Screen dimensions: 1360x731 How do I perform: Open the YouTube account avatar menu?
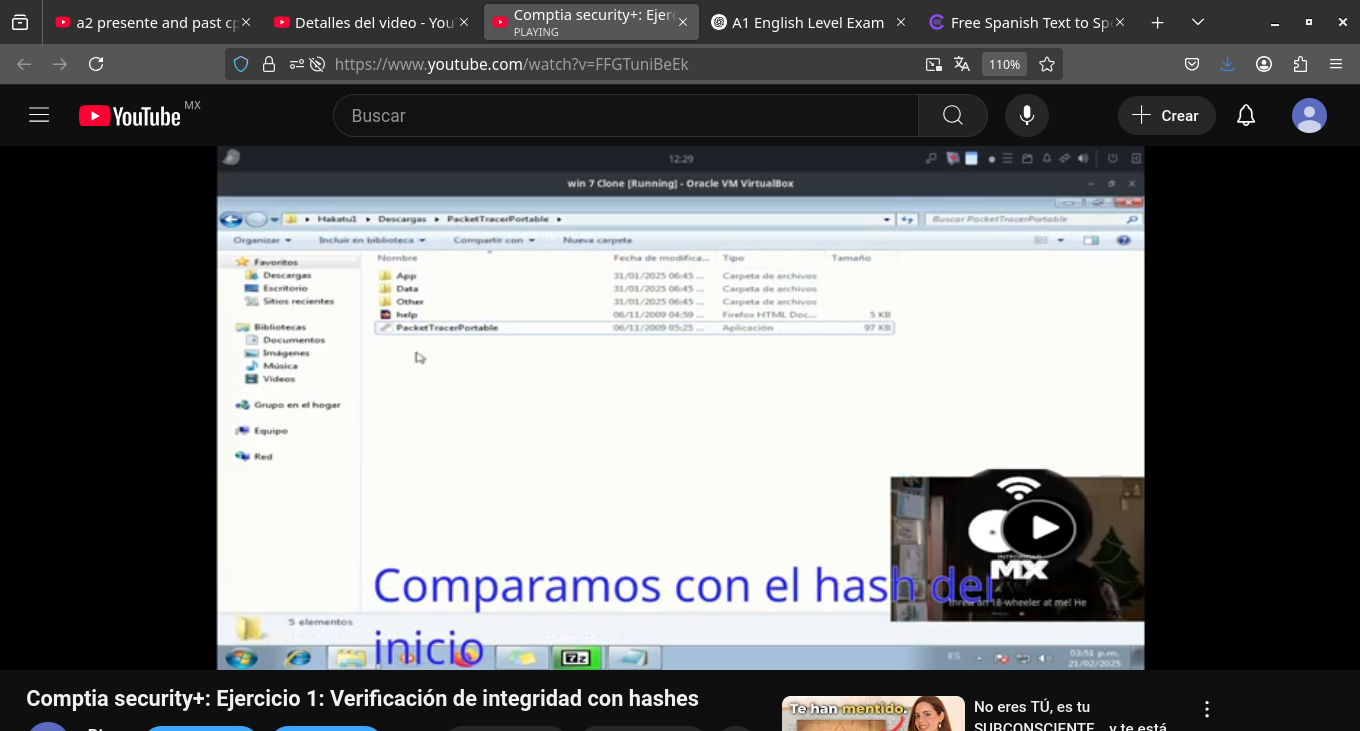[x=1308, y=116]
